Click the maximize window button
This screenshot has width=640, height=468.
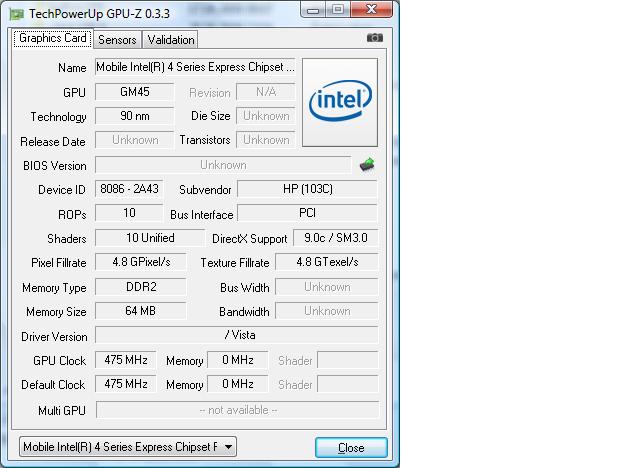(x=338, y=10)
